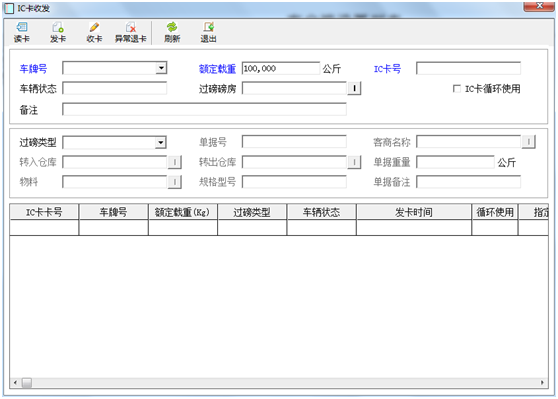
Task: Click the 收卡 (collect card) pencil icon
Action: 94,27
